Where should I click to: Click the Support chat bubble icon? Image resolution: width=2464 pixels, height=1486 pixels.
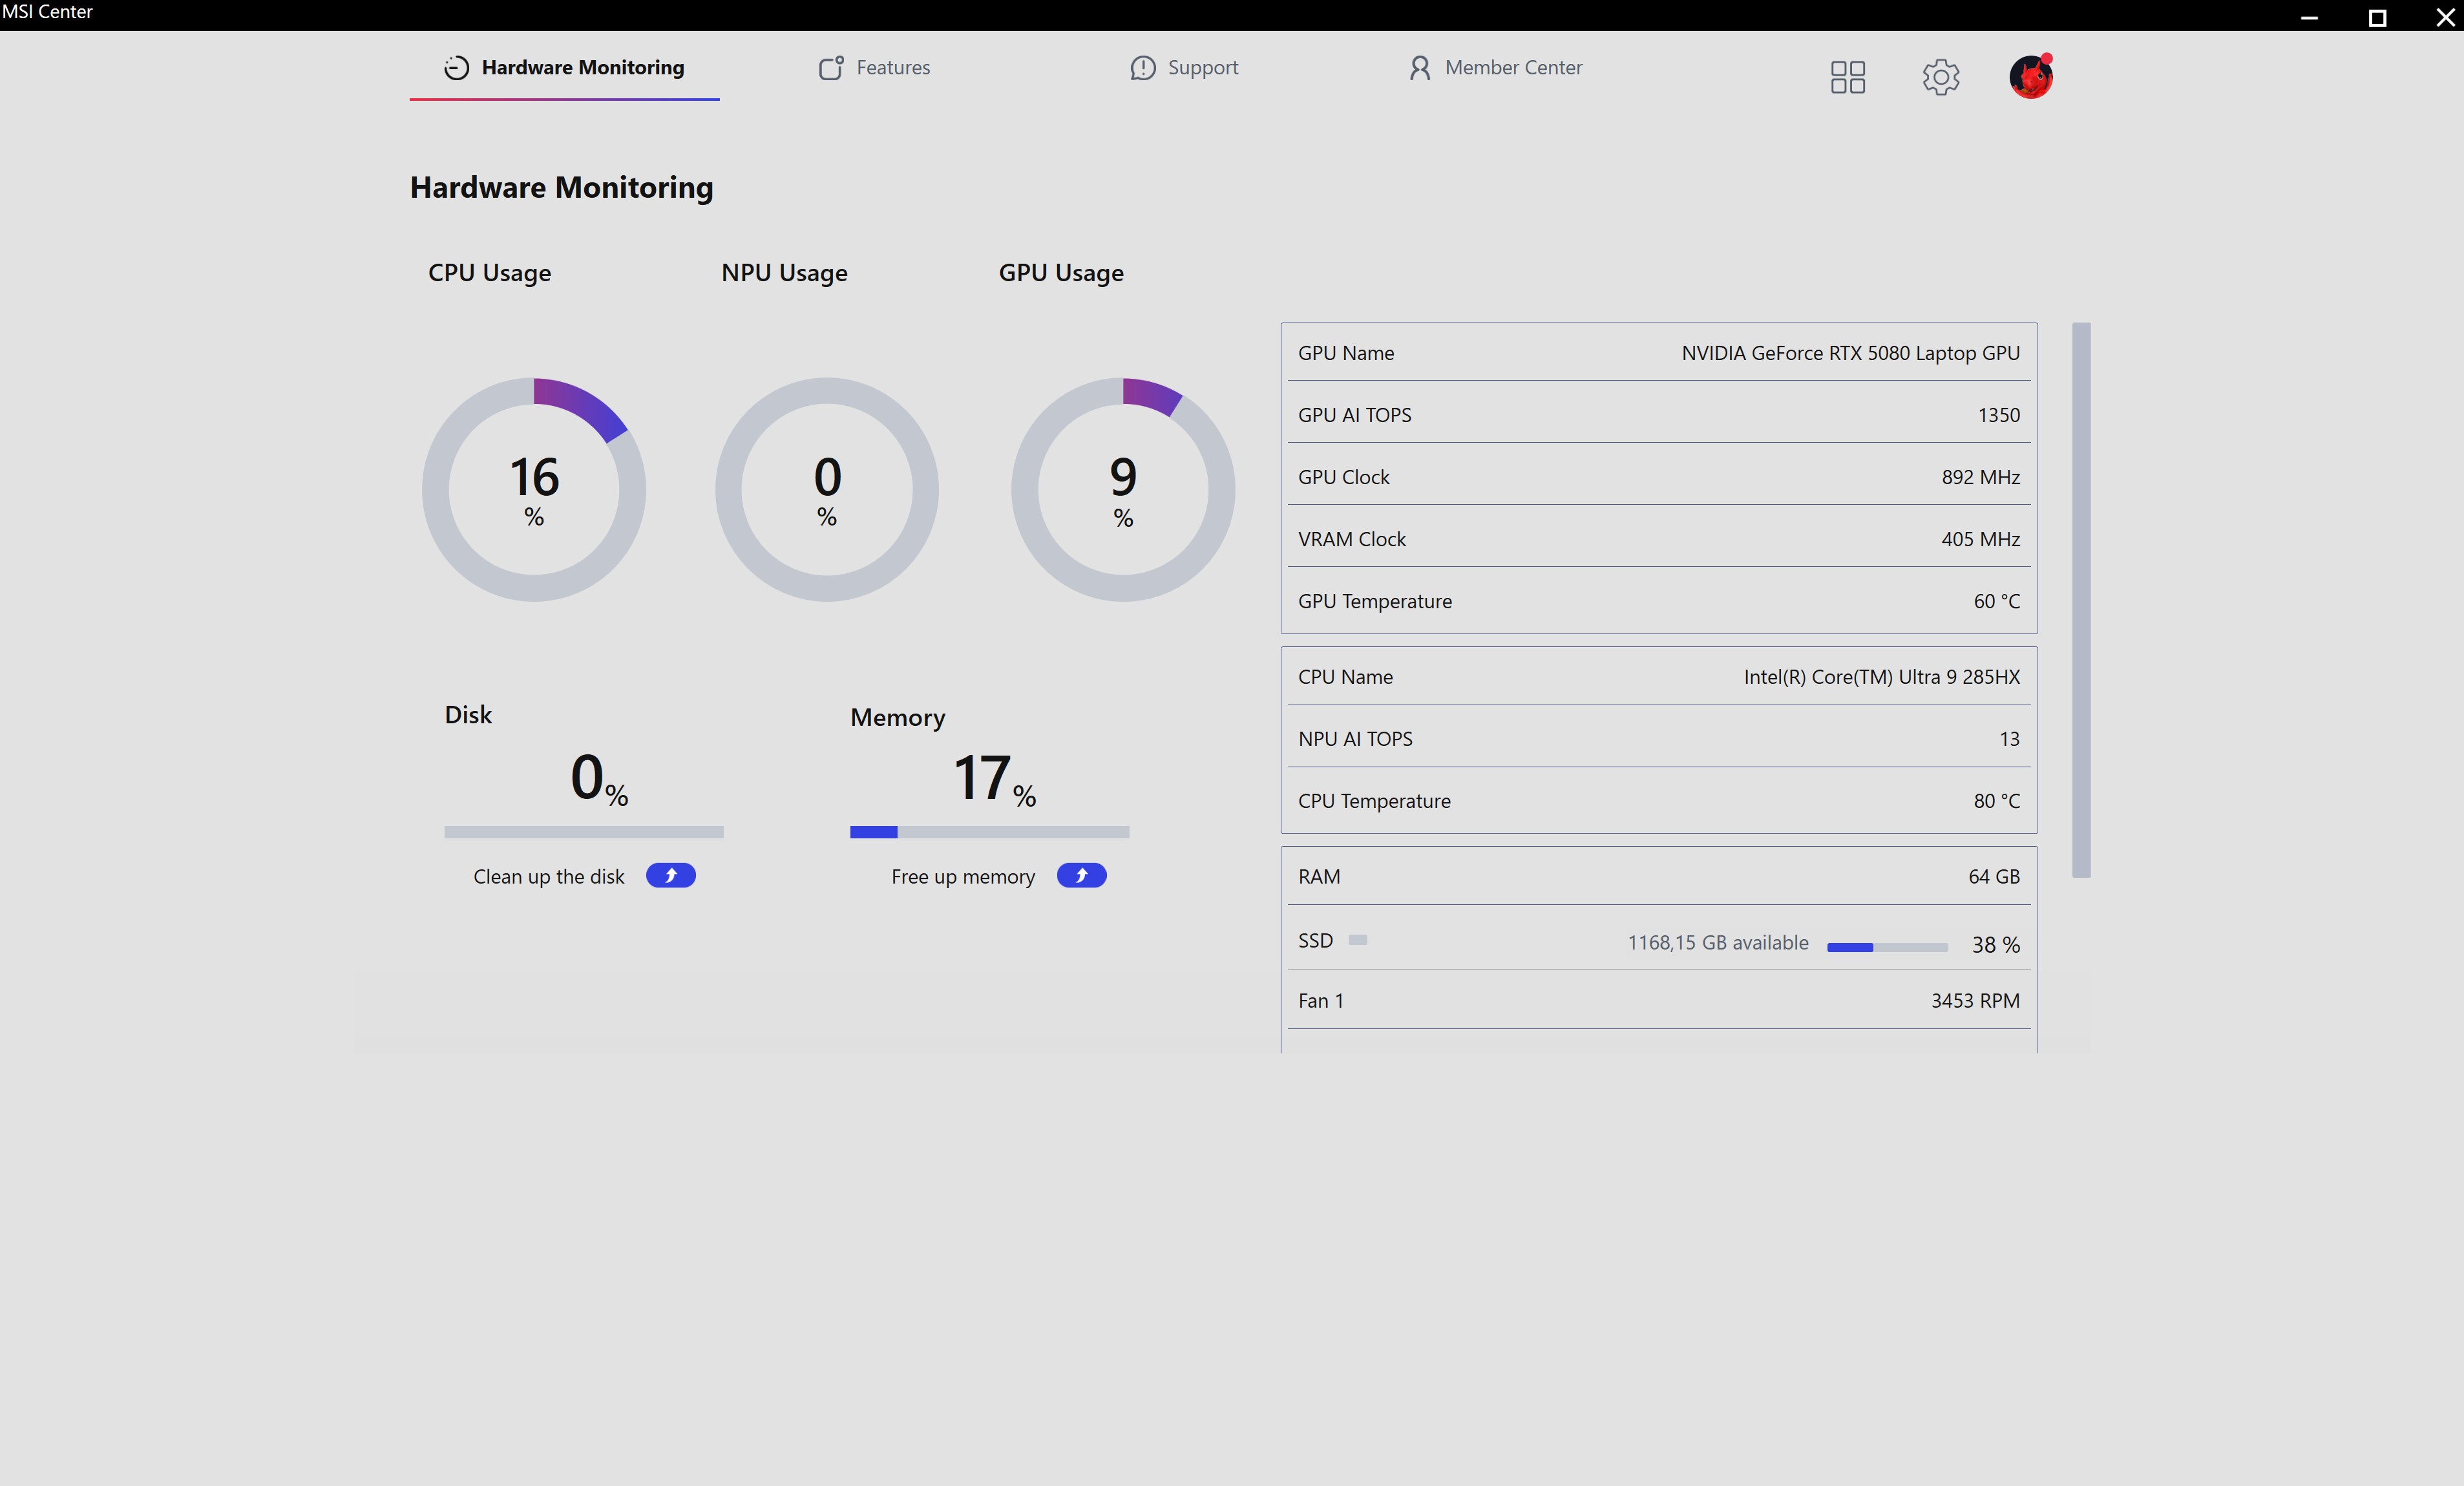[1142, 67]
